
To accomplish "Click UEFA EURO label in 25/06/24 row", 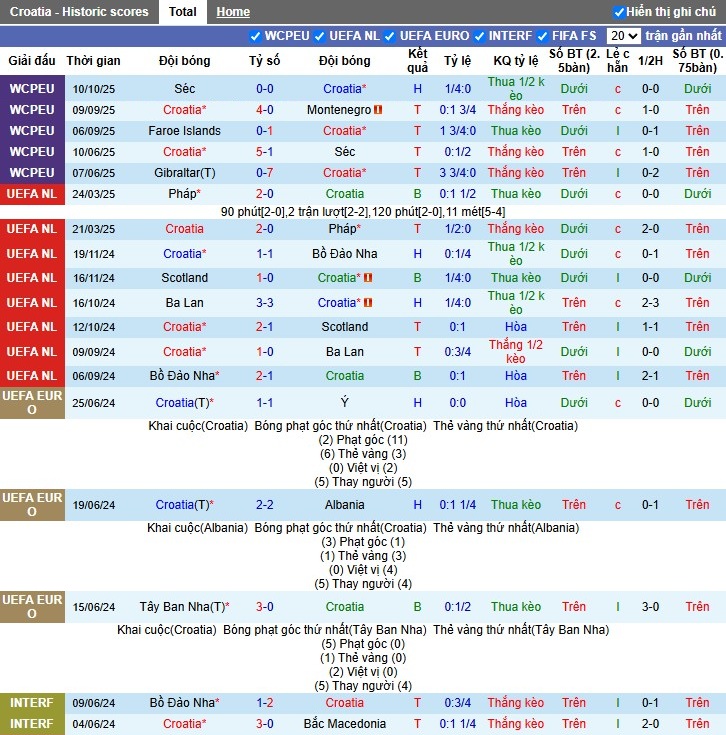I will tap(32, 402).
